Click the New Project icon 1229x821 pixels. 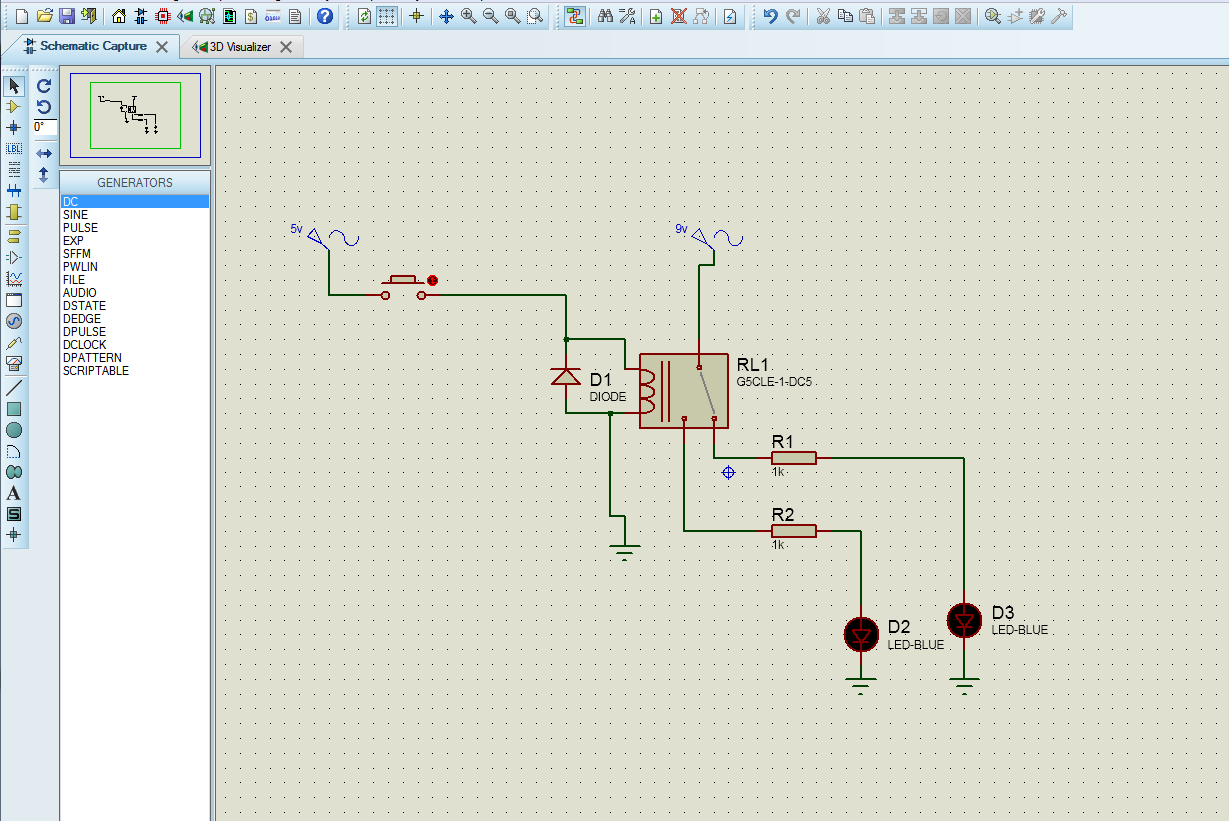[21, 16]
